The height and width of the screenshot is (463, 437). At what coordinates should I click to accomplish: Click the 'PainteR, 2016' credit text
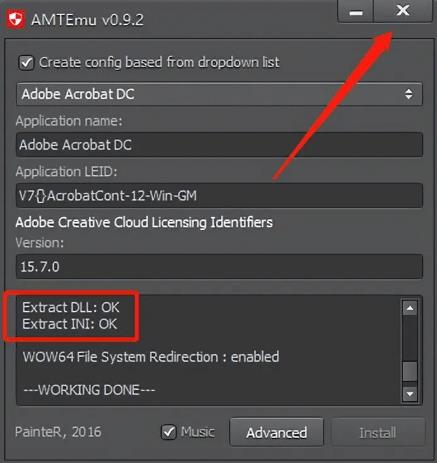point(58,432)
